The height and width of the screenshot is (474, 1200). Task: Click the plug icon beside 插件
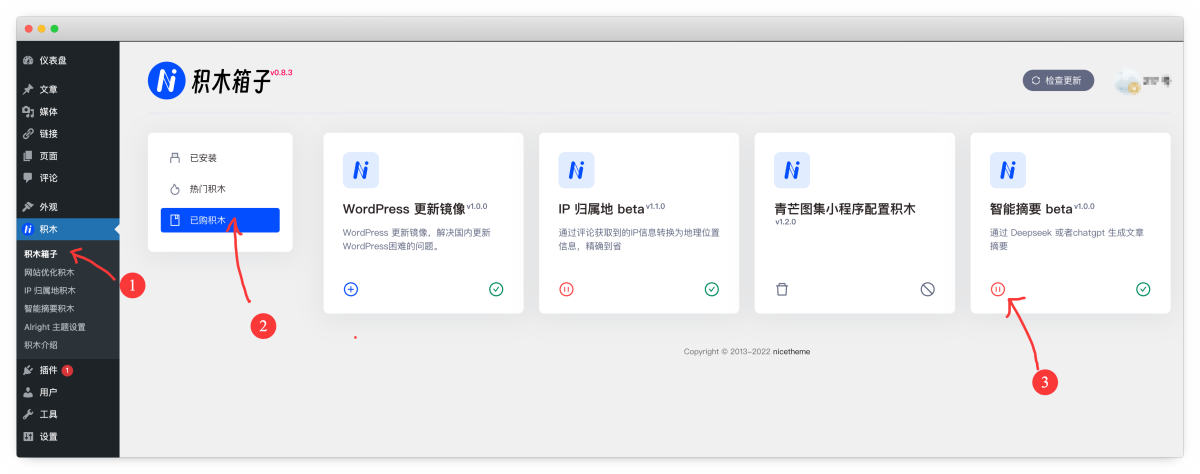pos(28,370)
